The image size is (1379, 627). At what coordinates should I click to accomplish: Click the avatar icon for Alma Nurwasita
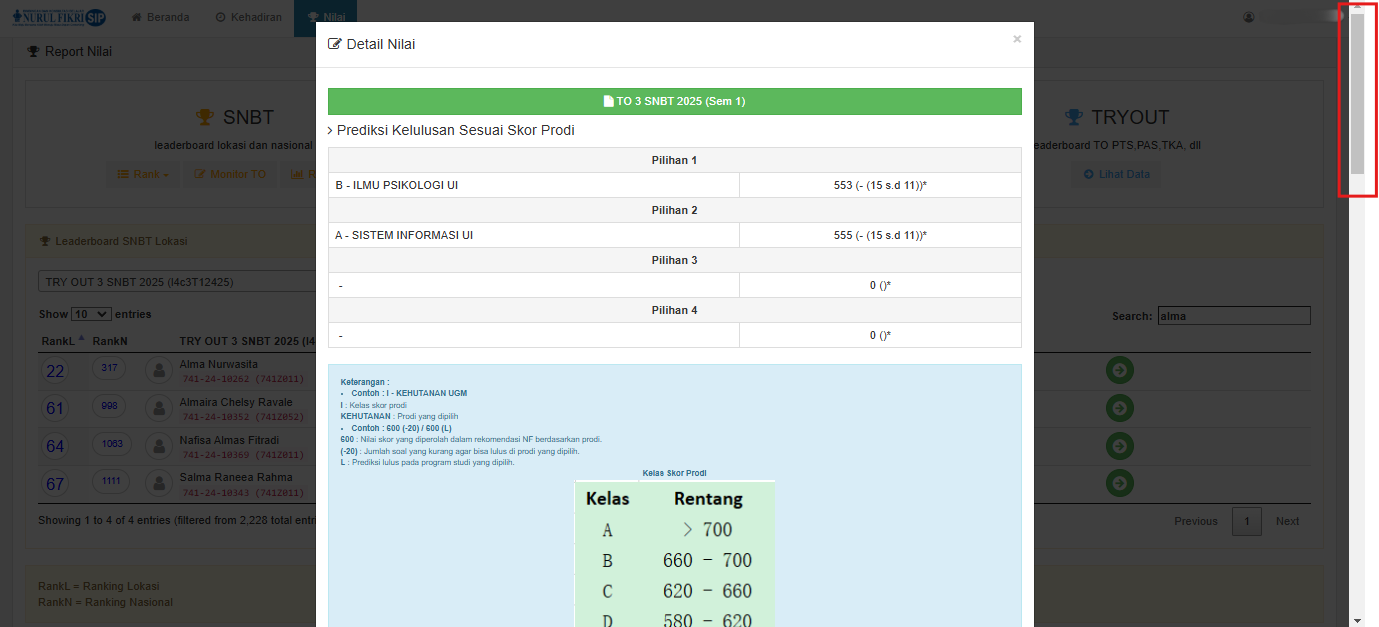point(158,371)
